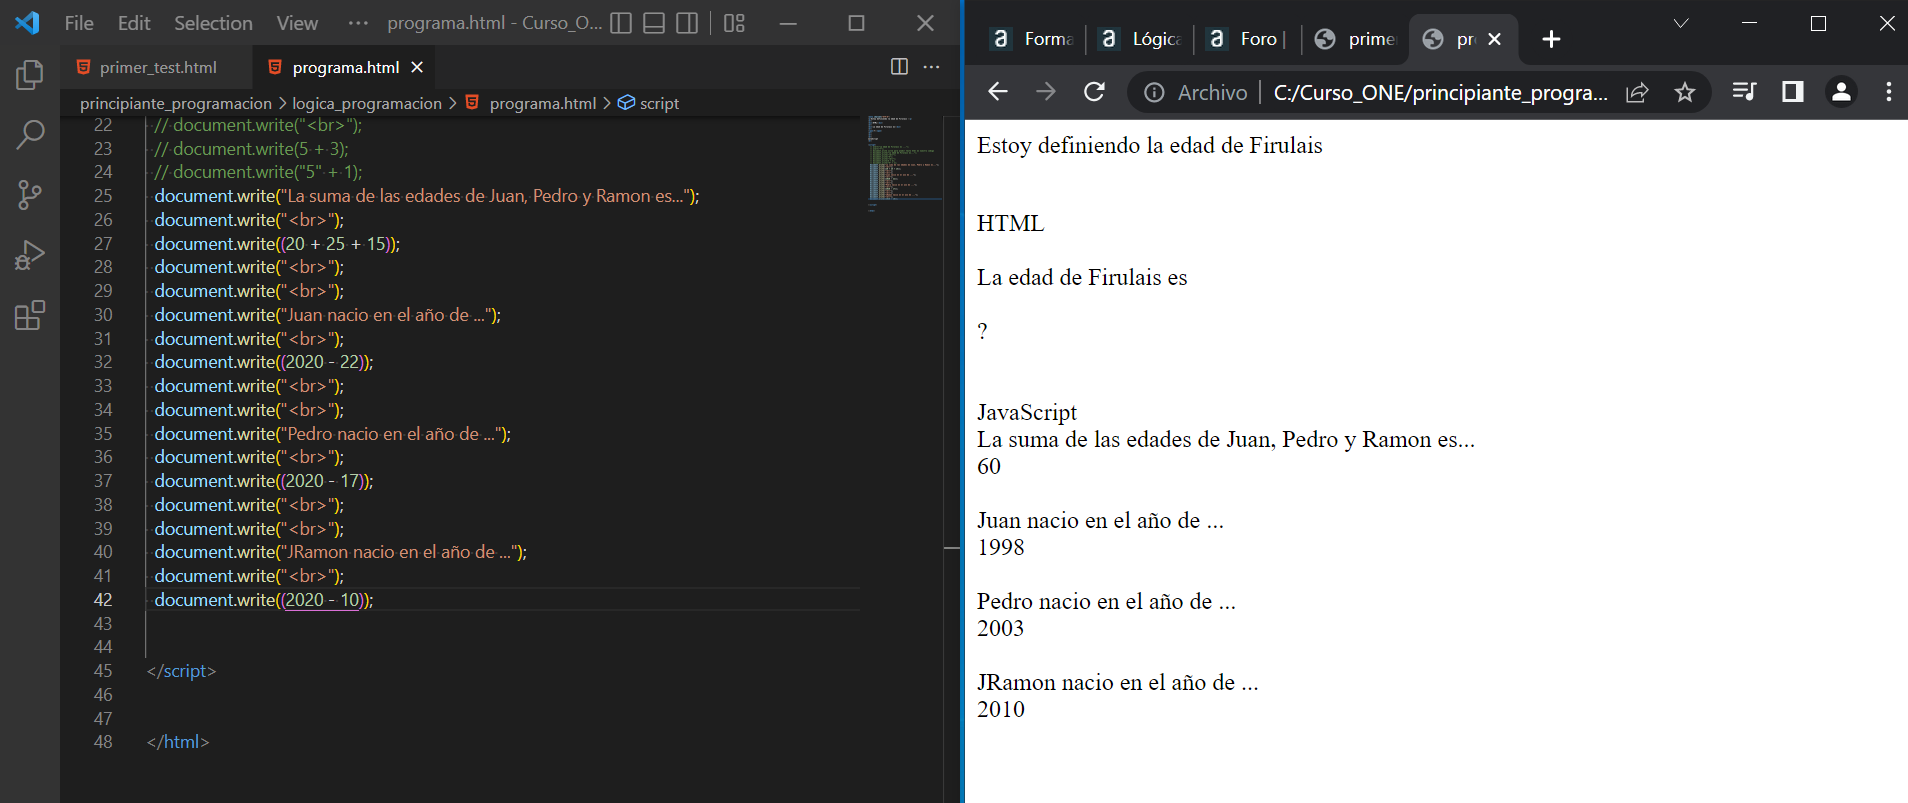Screen dimensions: 1908x803
Task: Click the VS Code logo icon
Action: (x=28, y=22)
